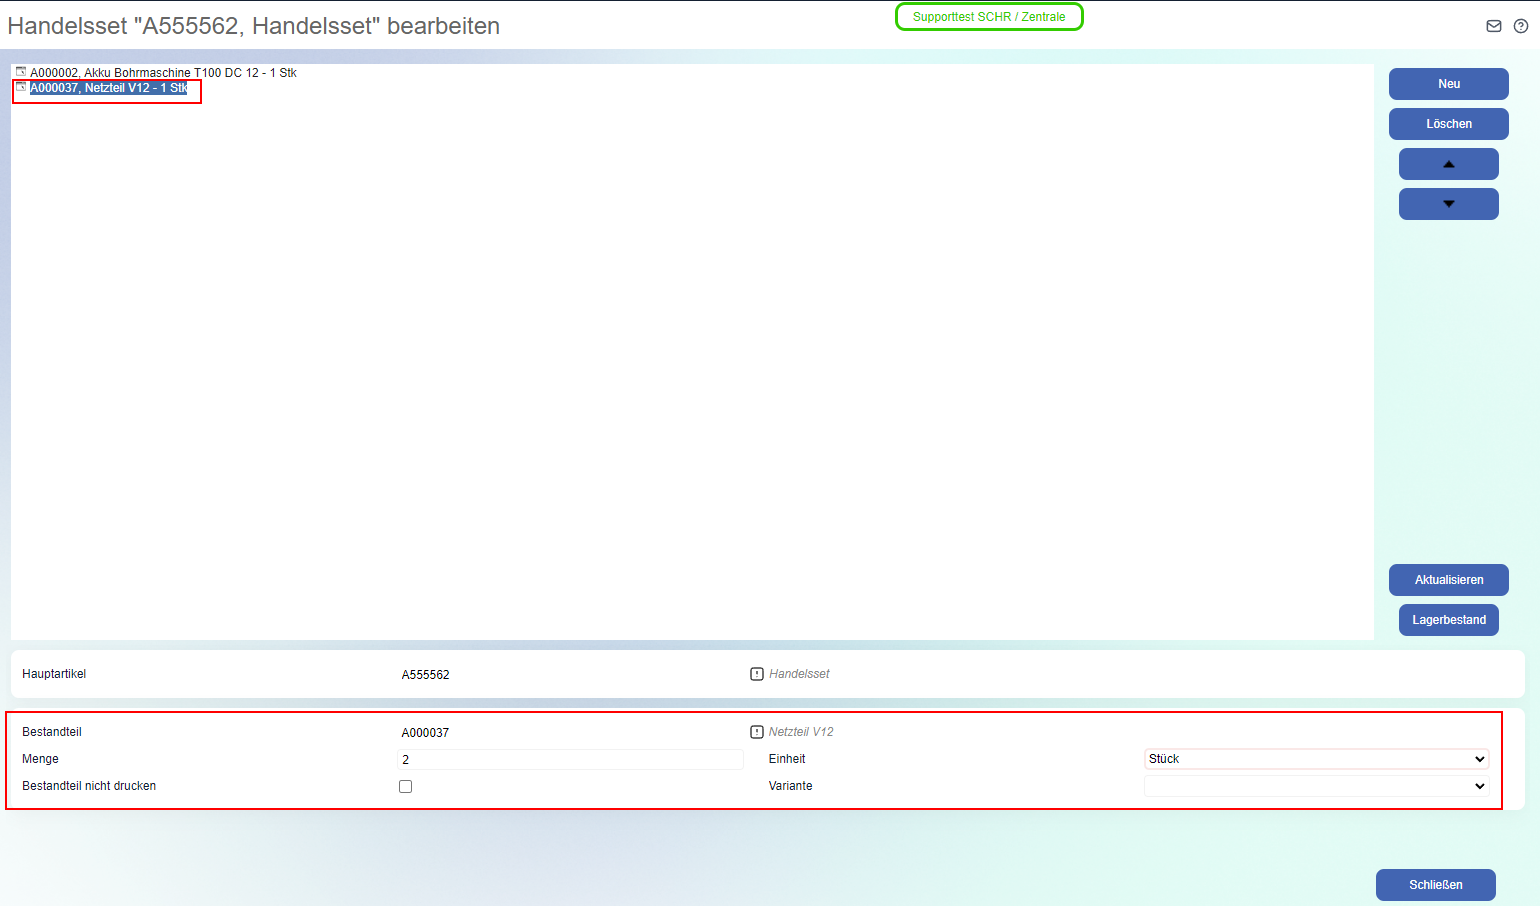Image resolution: width=1540 pixels, height=906 pixels.
Task: Toggle the Bestandteil nicht drucken checkbox
Action: point(405,787)
